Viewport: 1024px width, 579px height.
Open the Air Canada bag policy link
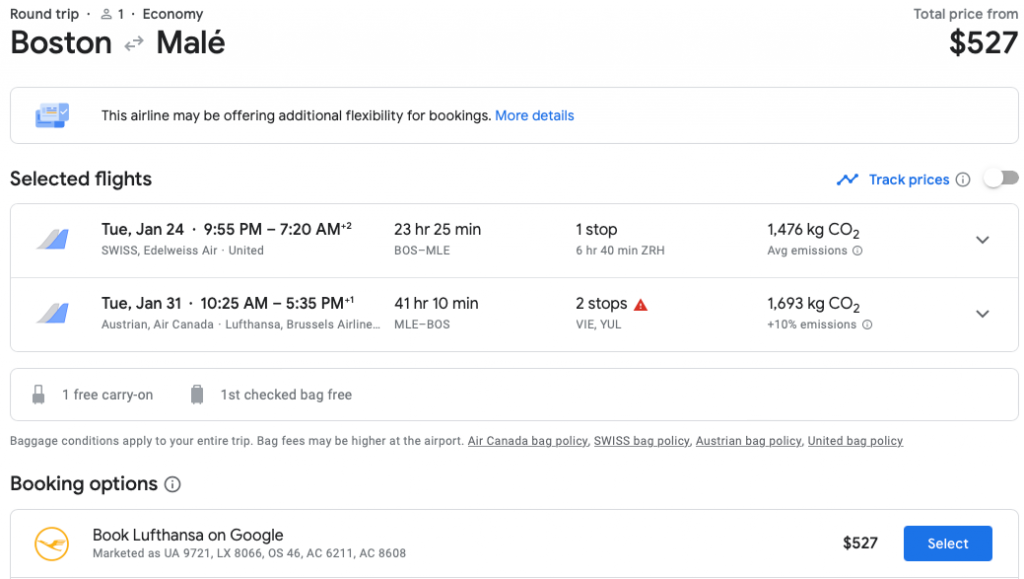coord(527,441)
